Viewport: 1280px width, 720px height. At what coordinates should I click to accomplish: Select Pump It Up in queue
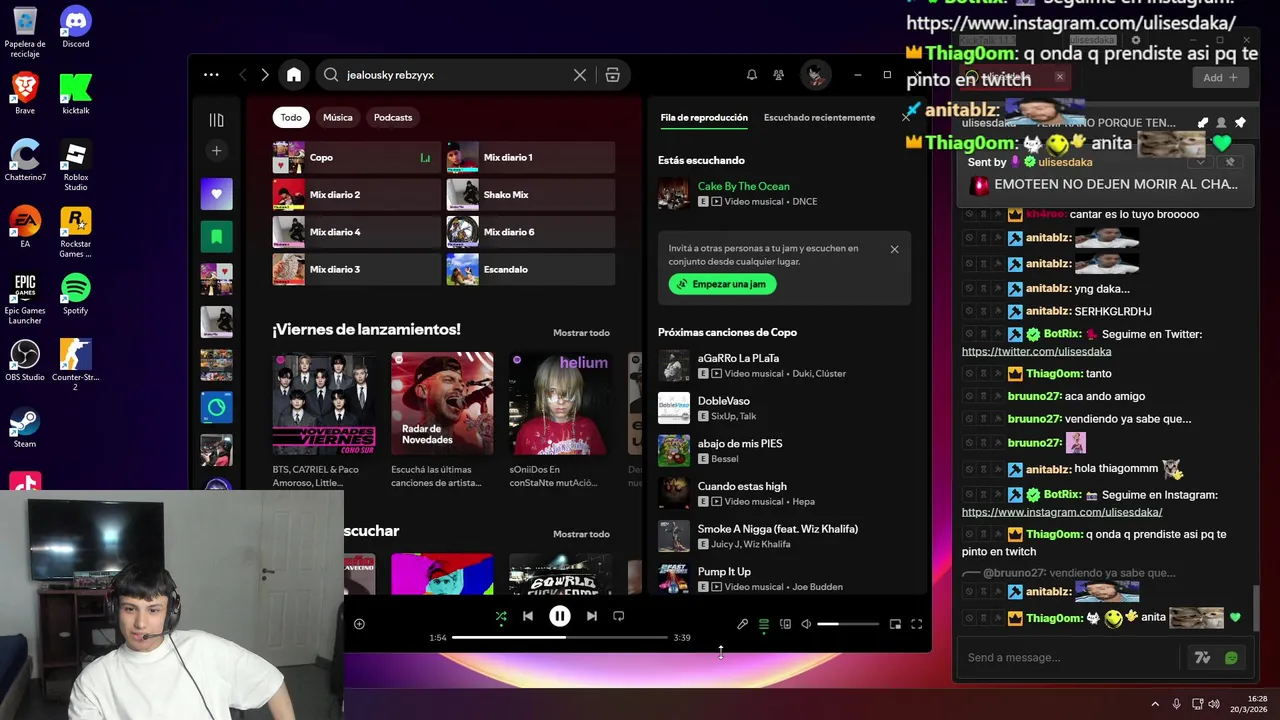coord(783,579)
